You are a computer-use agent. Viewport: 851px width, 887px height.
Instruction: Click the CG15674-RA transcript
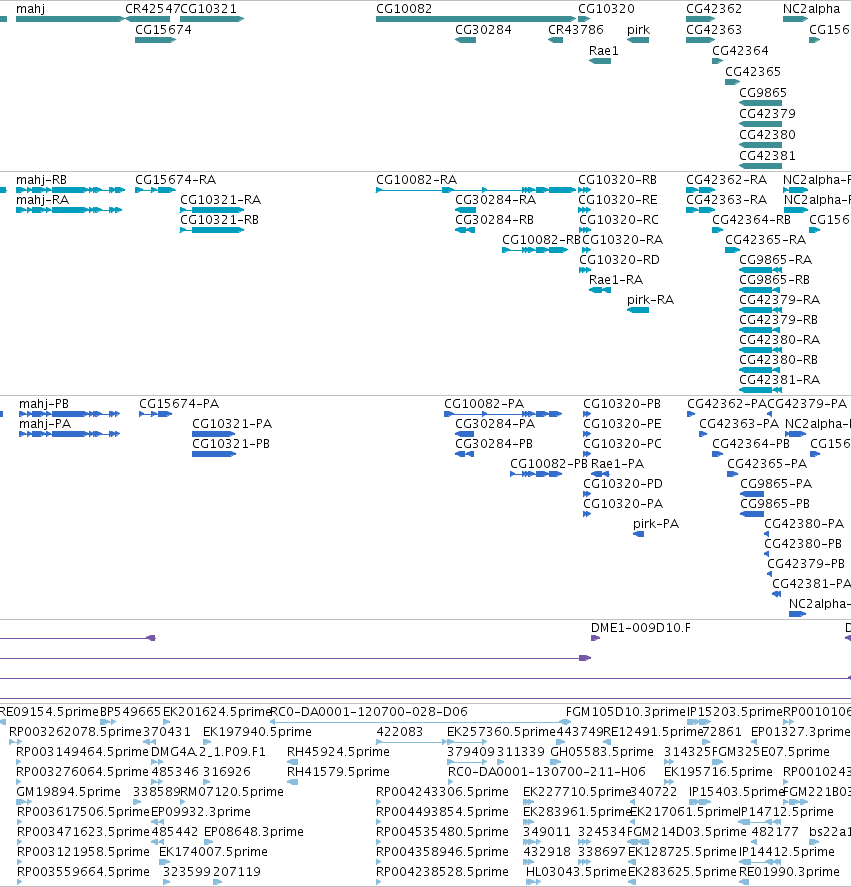click(x=156, y=190)
